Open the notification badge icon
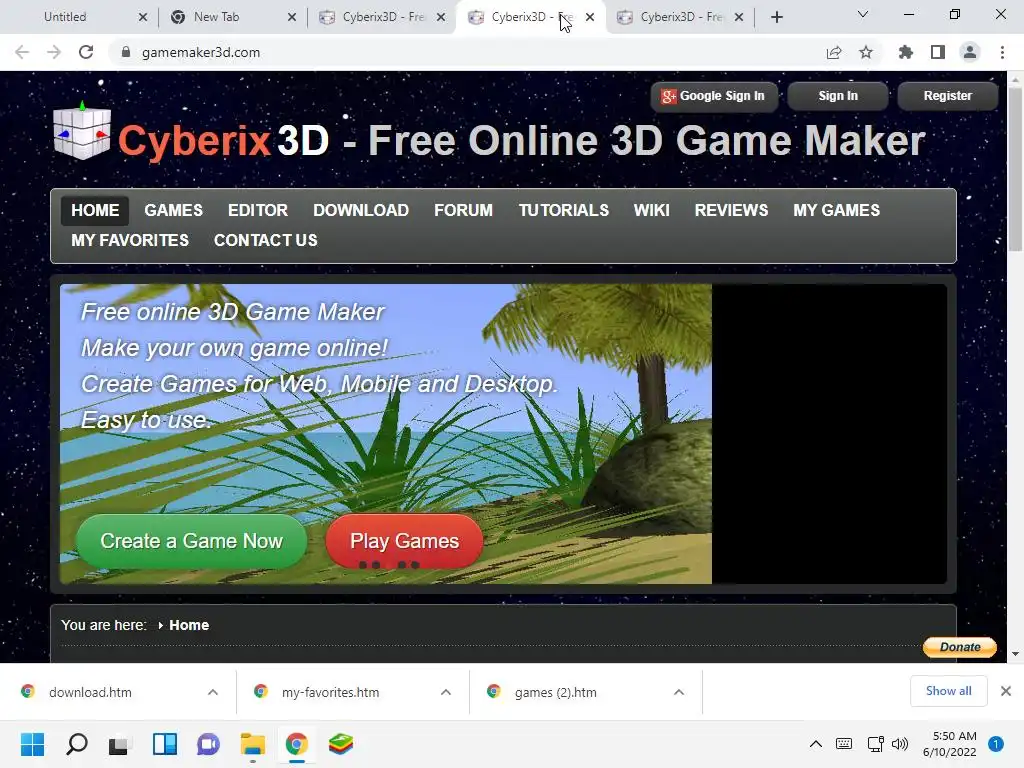The width and height of the screenshot is (1024, 768). pos(996,744)
